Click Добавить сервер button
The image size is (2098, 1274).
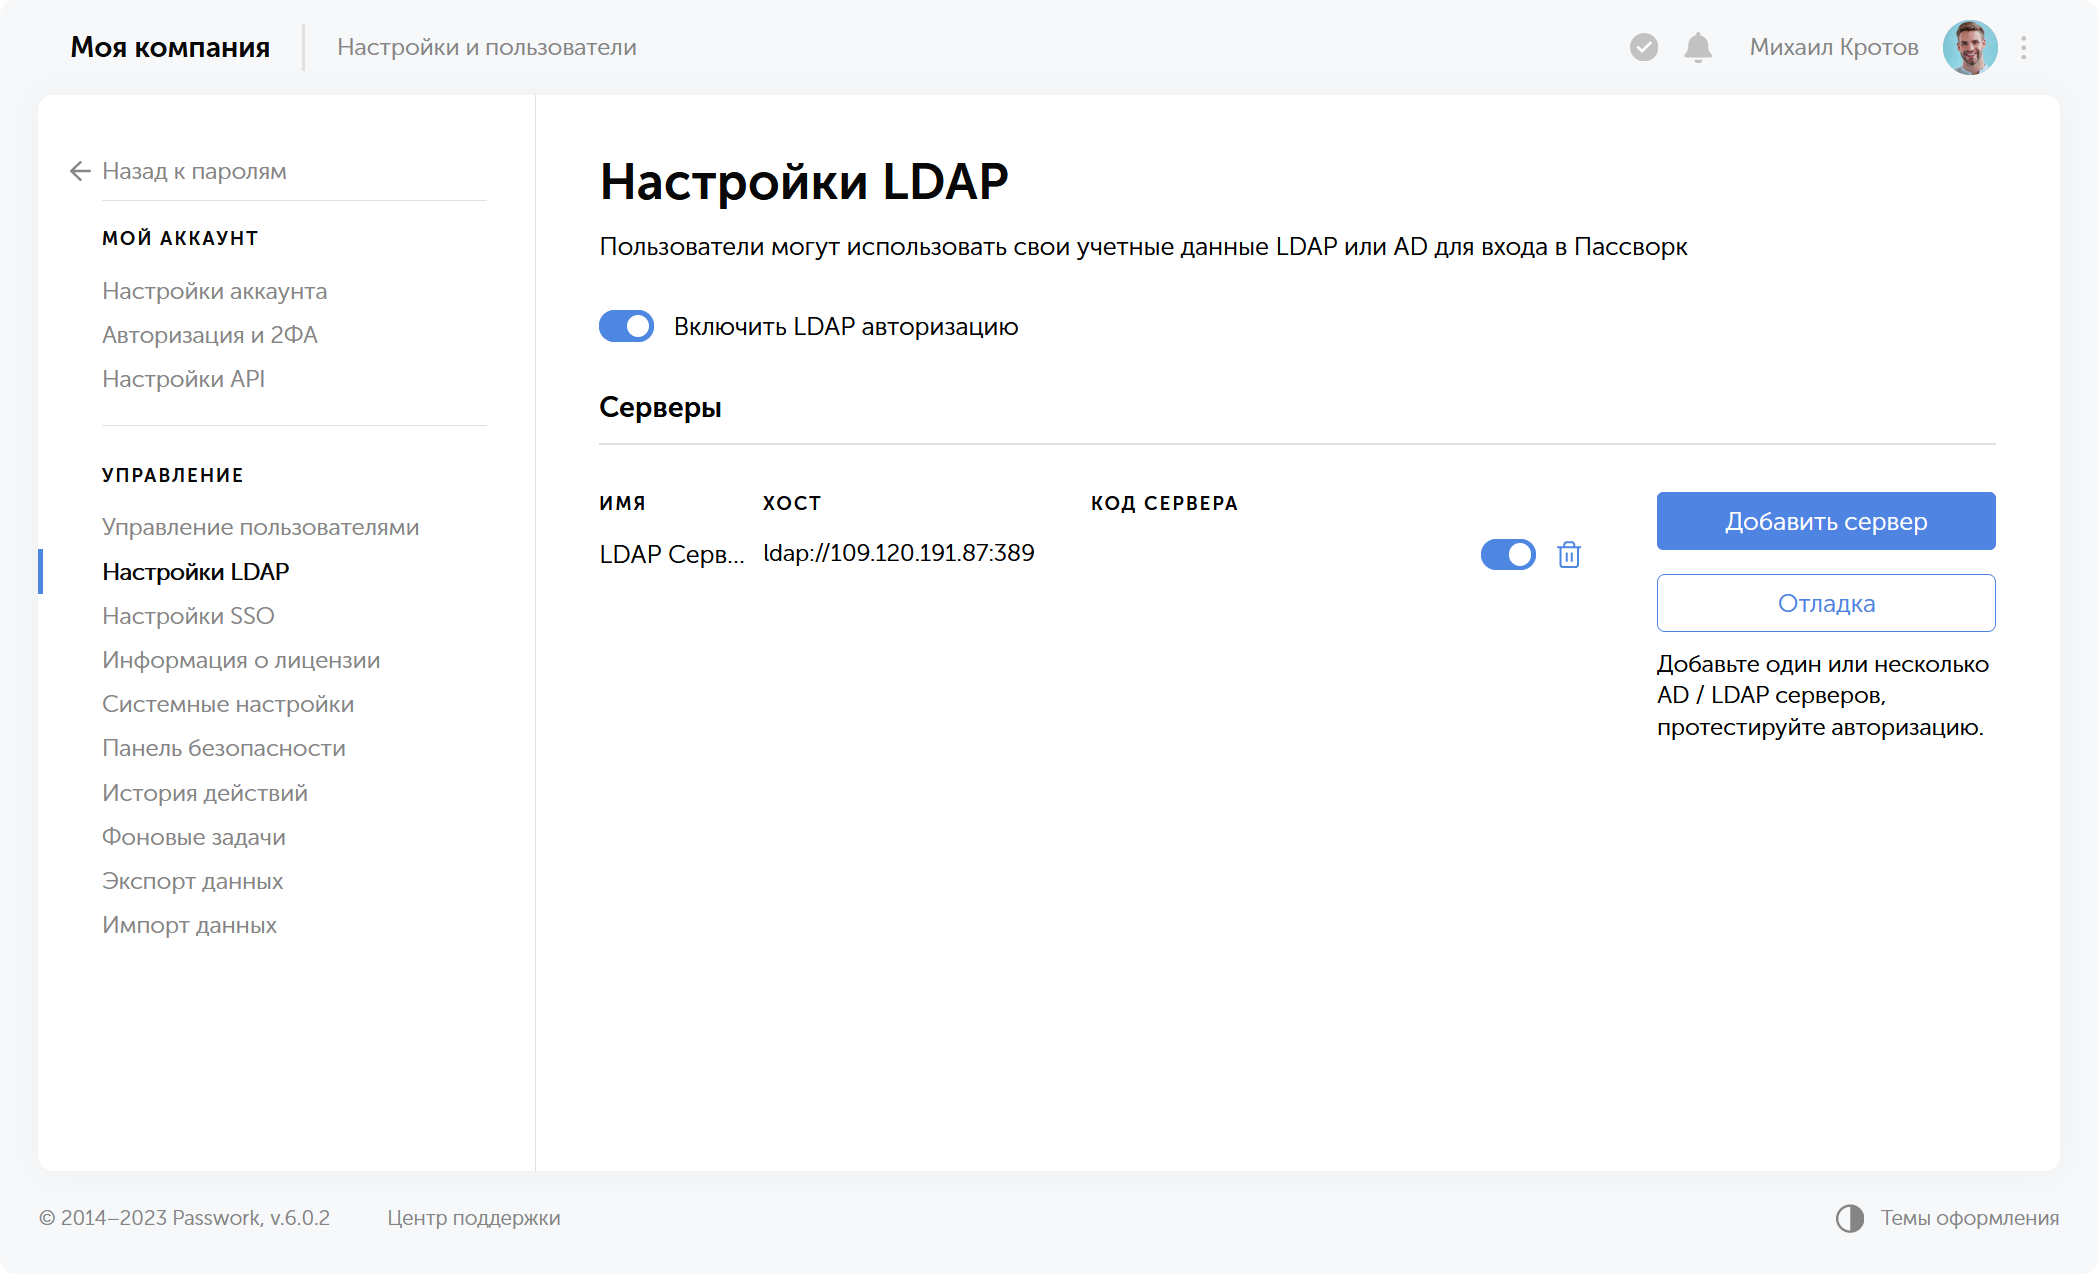click(x=1825, y=521)
